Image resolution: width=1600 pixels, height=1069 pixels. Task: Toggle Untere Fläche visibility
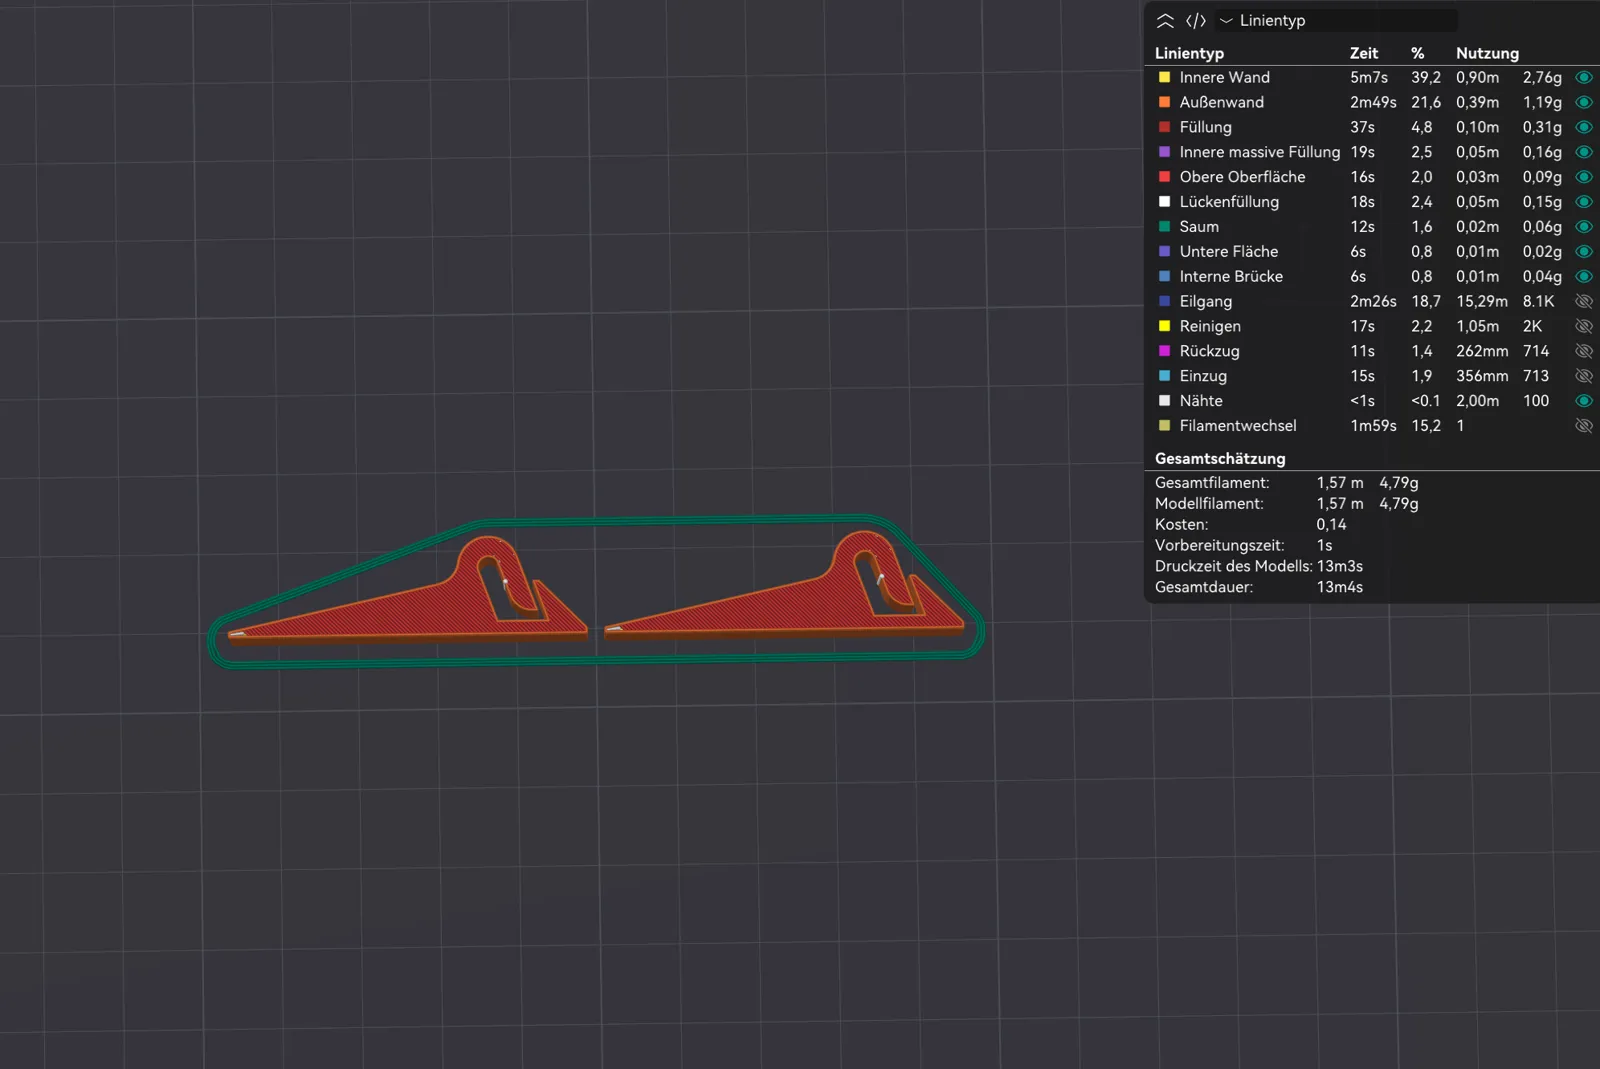coord(1584,252)
